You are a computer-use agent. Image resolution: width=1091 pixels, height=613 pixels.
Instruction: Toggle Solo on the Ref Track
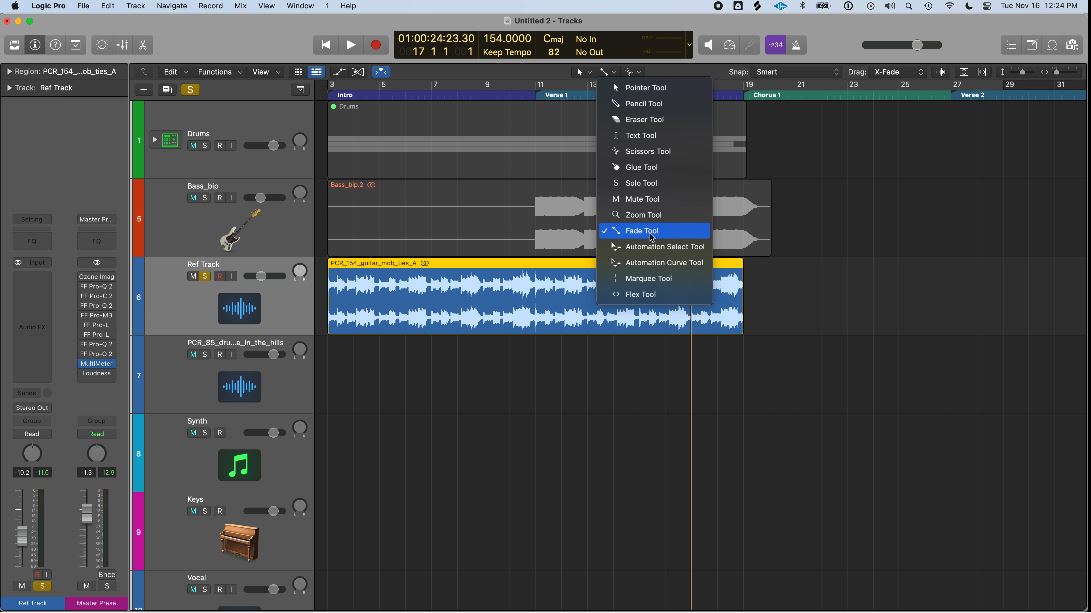[x=205, y=276]
